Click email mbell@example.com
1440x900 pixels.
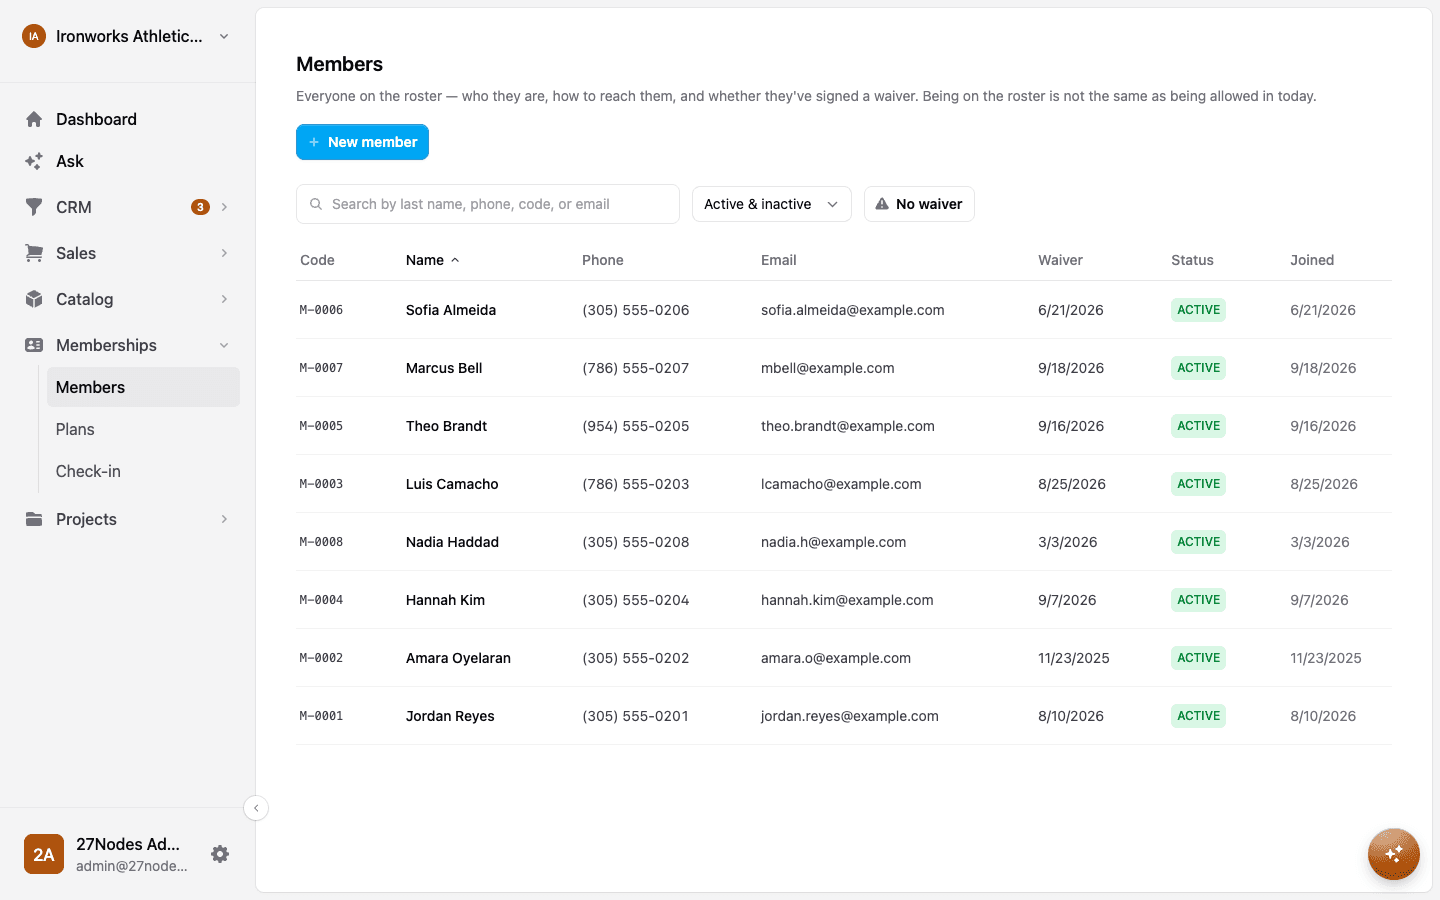point(828,368)
